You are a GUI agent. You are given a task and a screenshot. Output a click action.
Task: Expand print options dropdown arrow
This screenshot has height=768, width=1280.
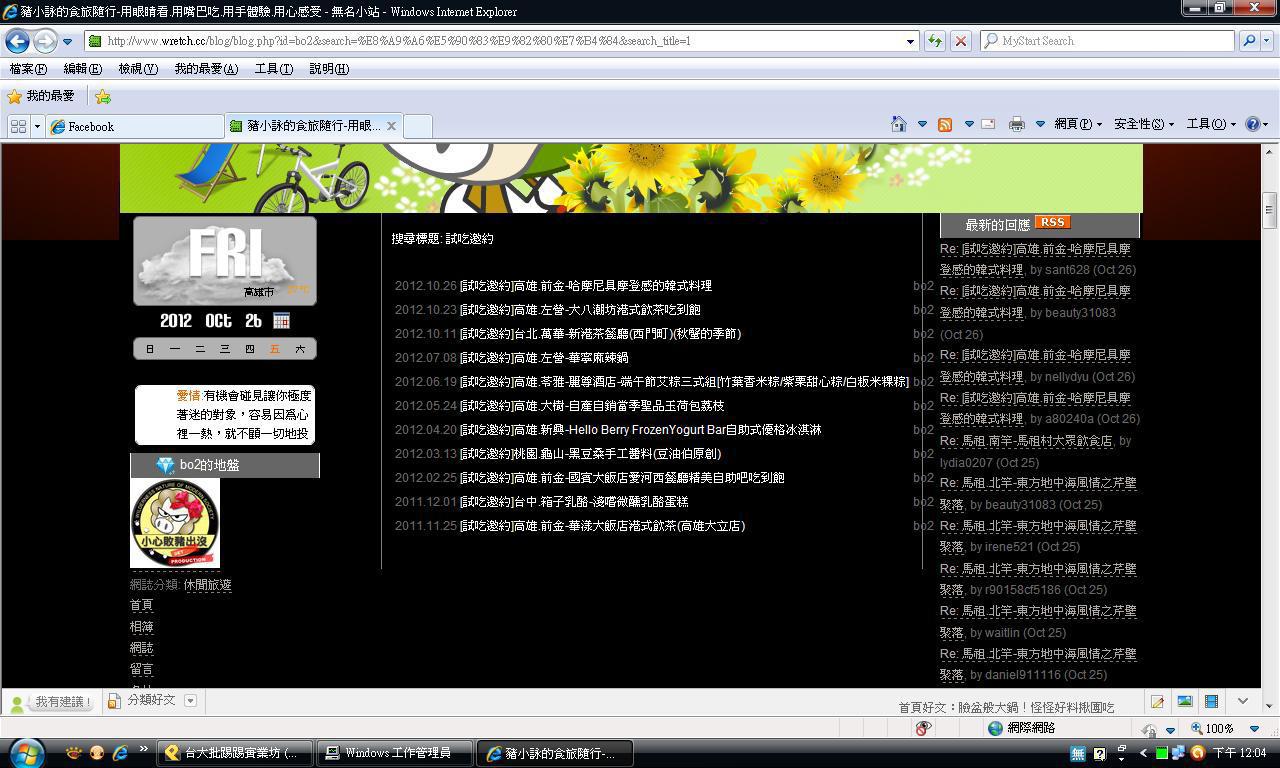pos(1040,124)
